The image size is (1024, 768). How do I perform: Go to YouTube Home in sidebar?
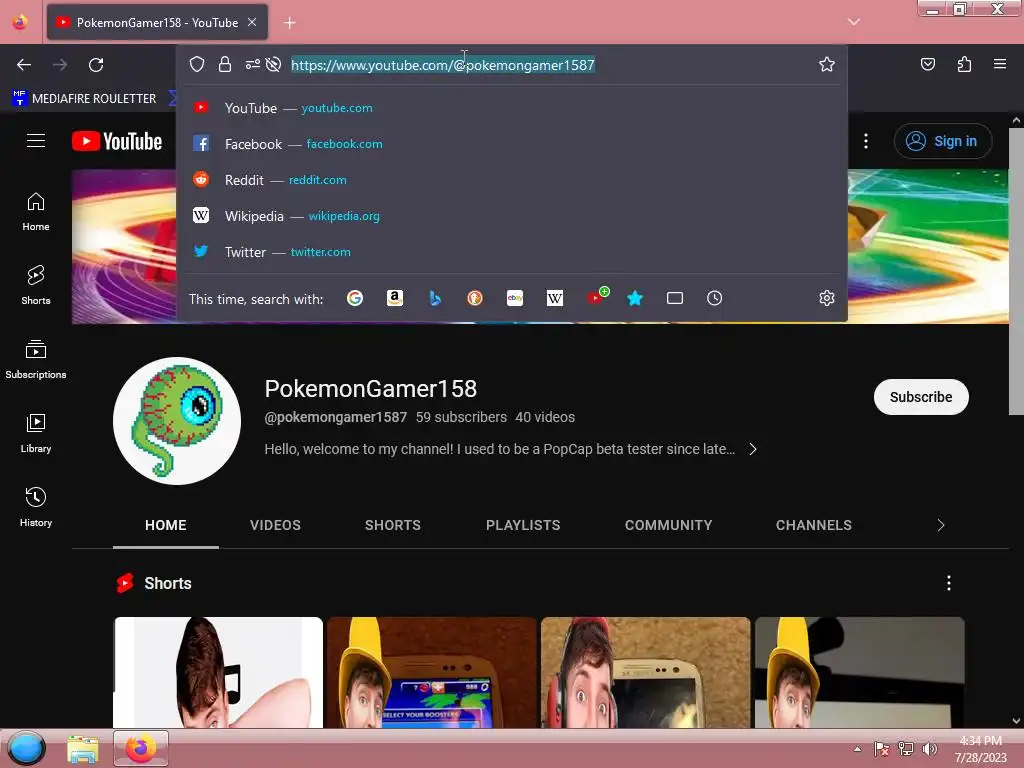36,212
